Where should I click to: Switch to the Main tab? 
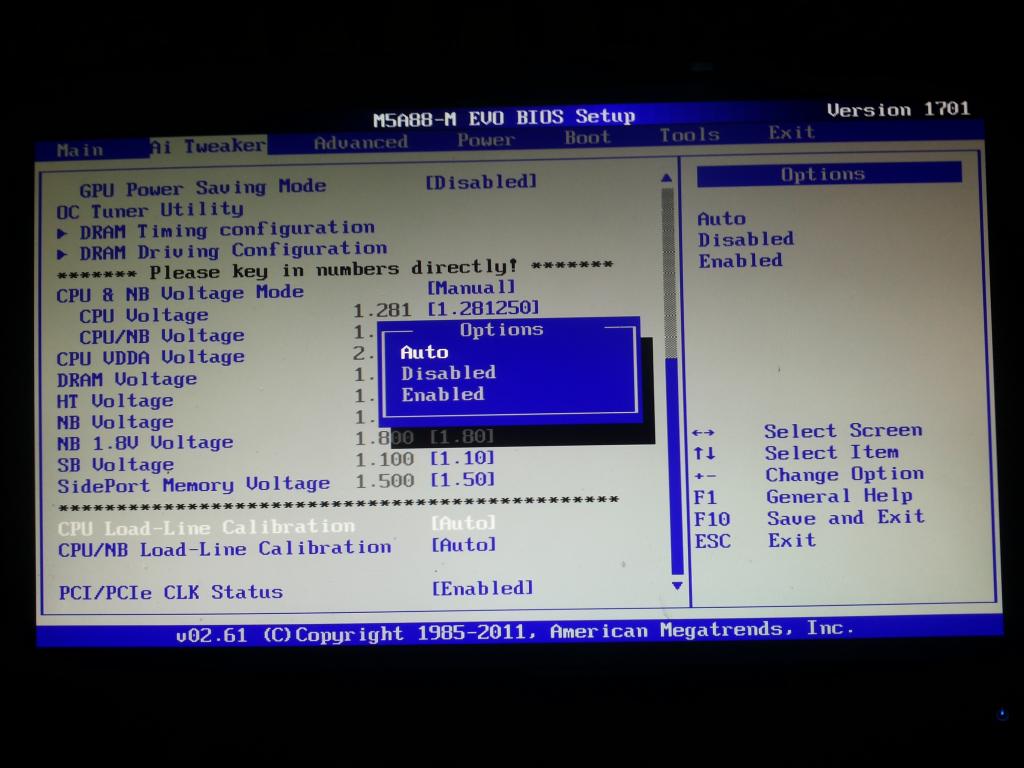tap(80, 150)
